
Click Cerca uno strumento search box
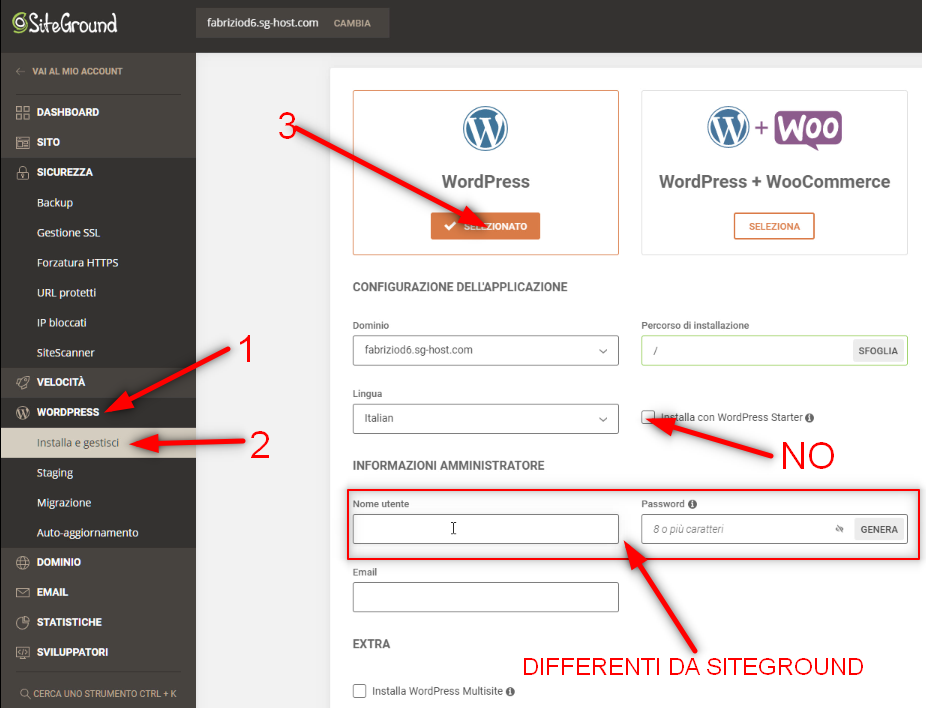point(98,694)
